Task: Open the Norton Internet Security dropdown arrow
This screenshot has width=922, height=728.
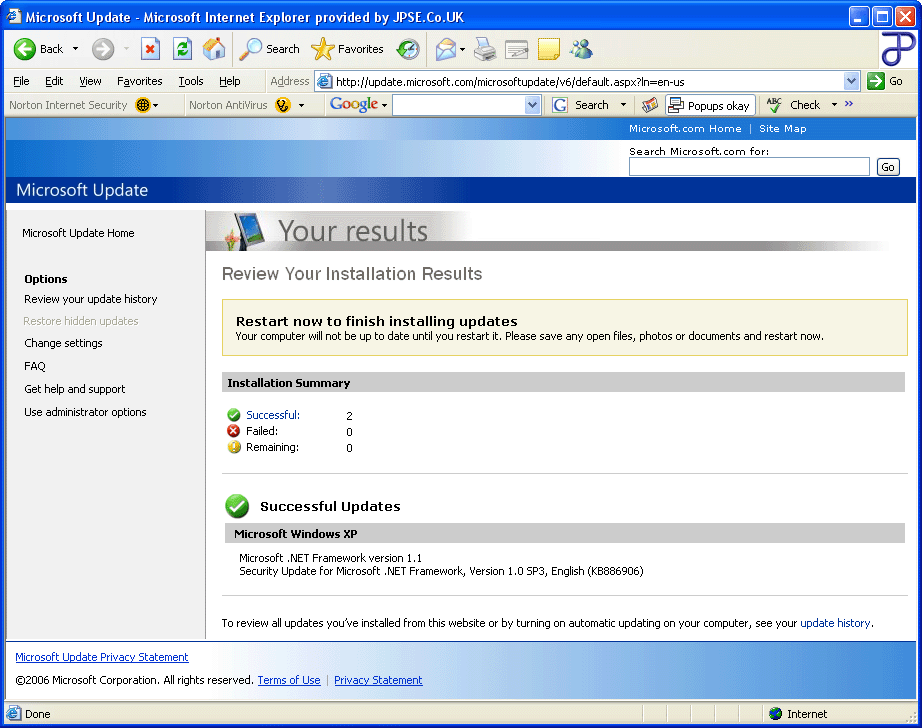Action: coord(156,106)
